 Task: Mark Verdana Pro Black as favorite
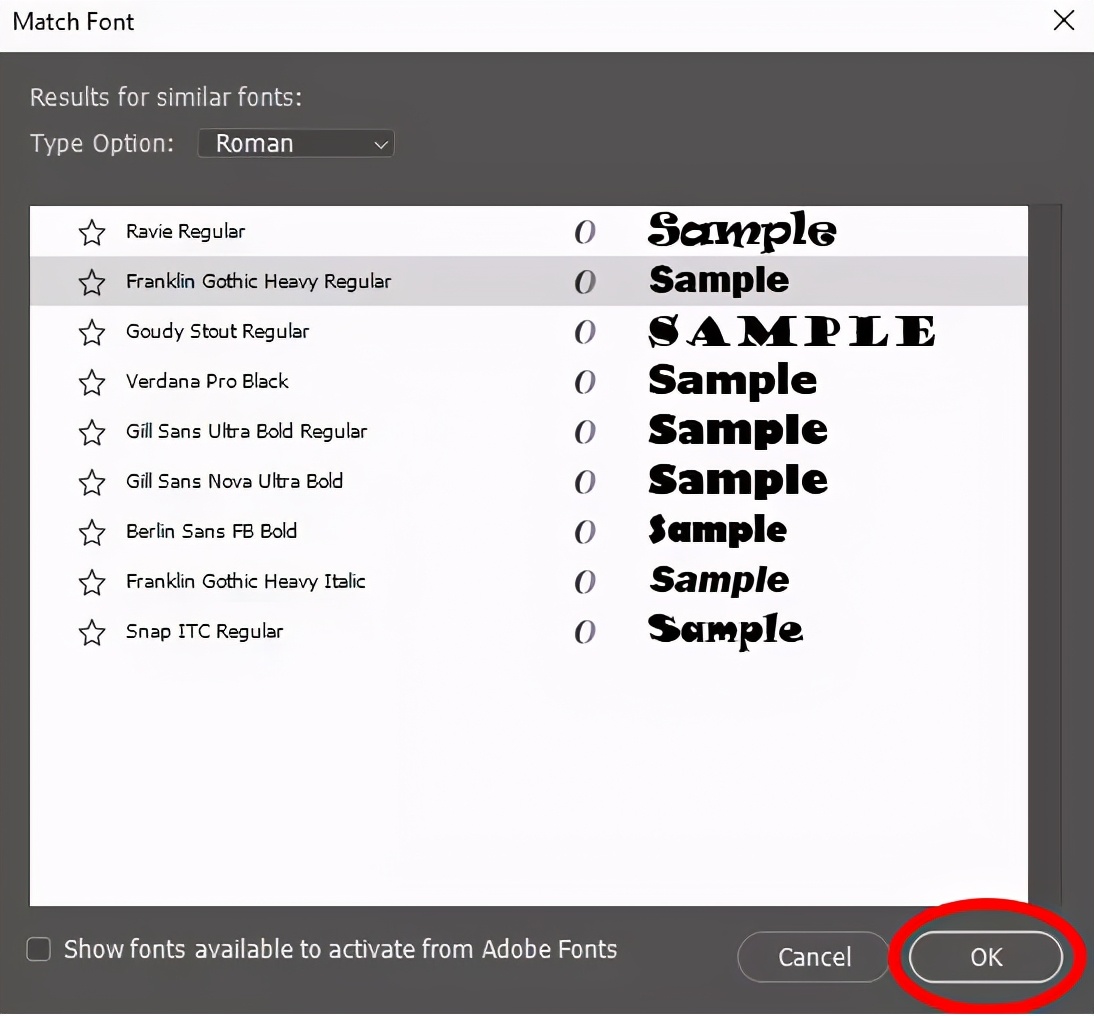tap(92, 383)
